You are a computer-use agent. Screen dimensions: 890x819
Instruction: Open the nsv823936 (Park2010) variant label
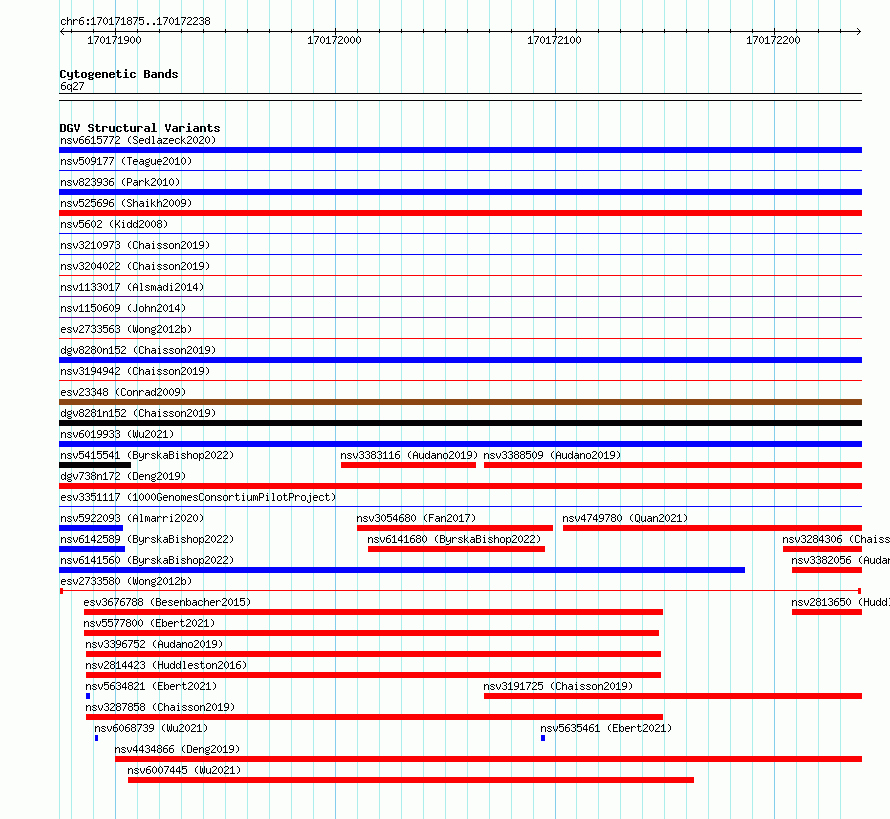(x=120, y=182)
